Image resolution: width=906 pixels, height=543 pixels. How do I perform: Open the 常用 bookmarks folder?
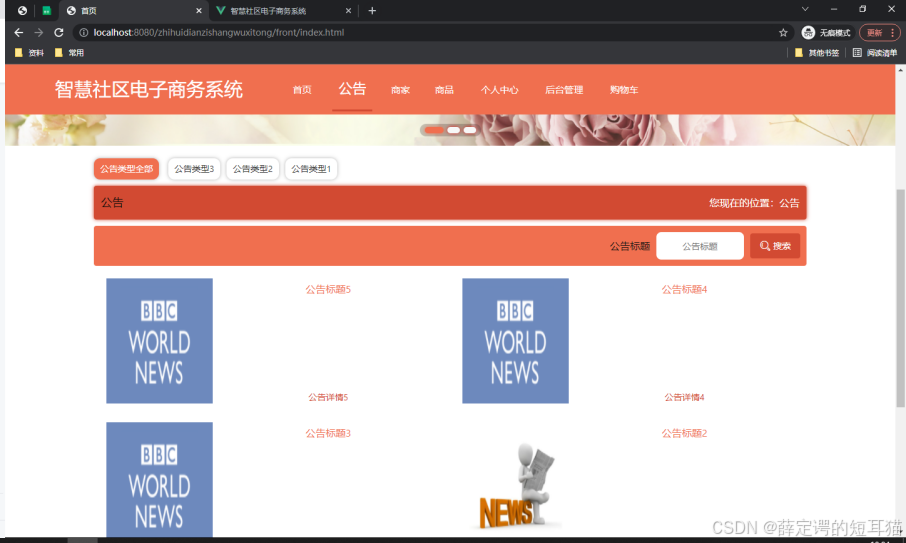pos(69,53)
